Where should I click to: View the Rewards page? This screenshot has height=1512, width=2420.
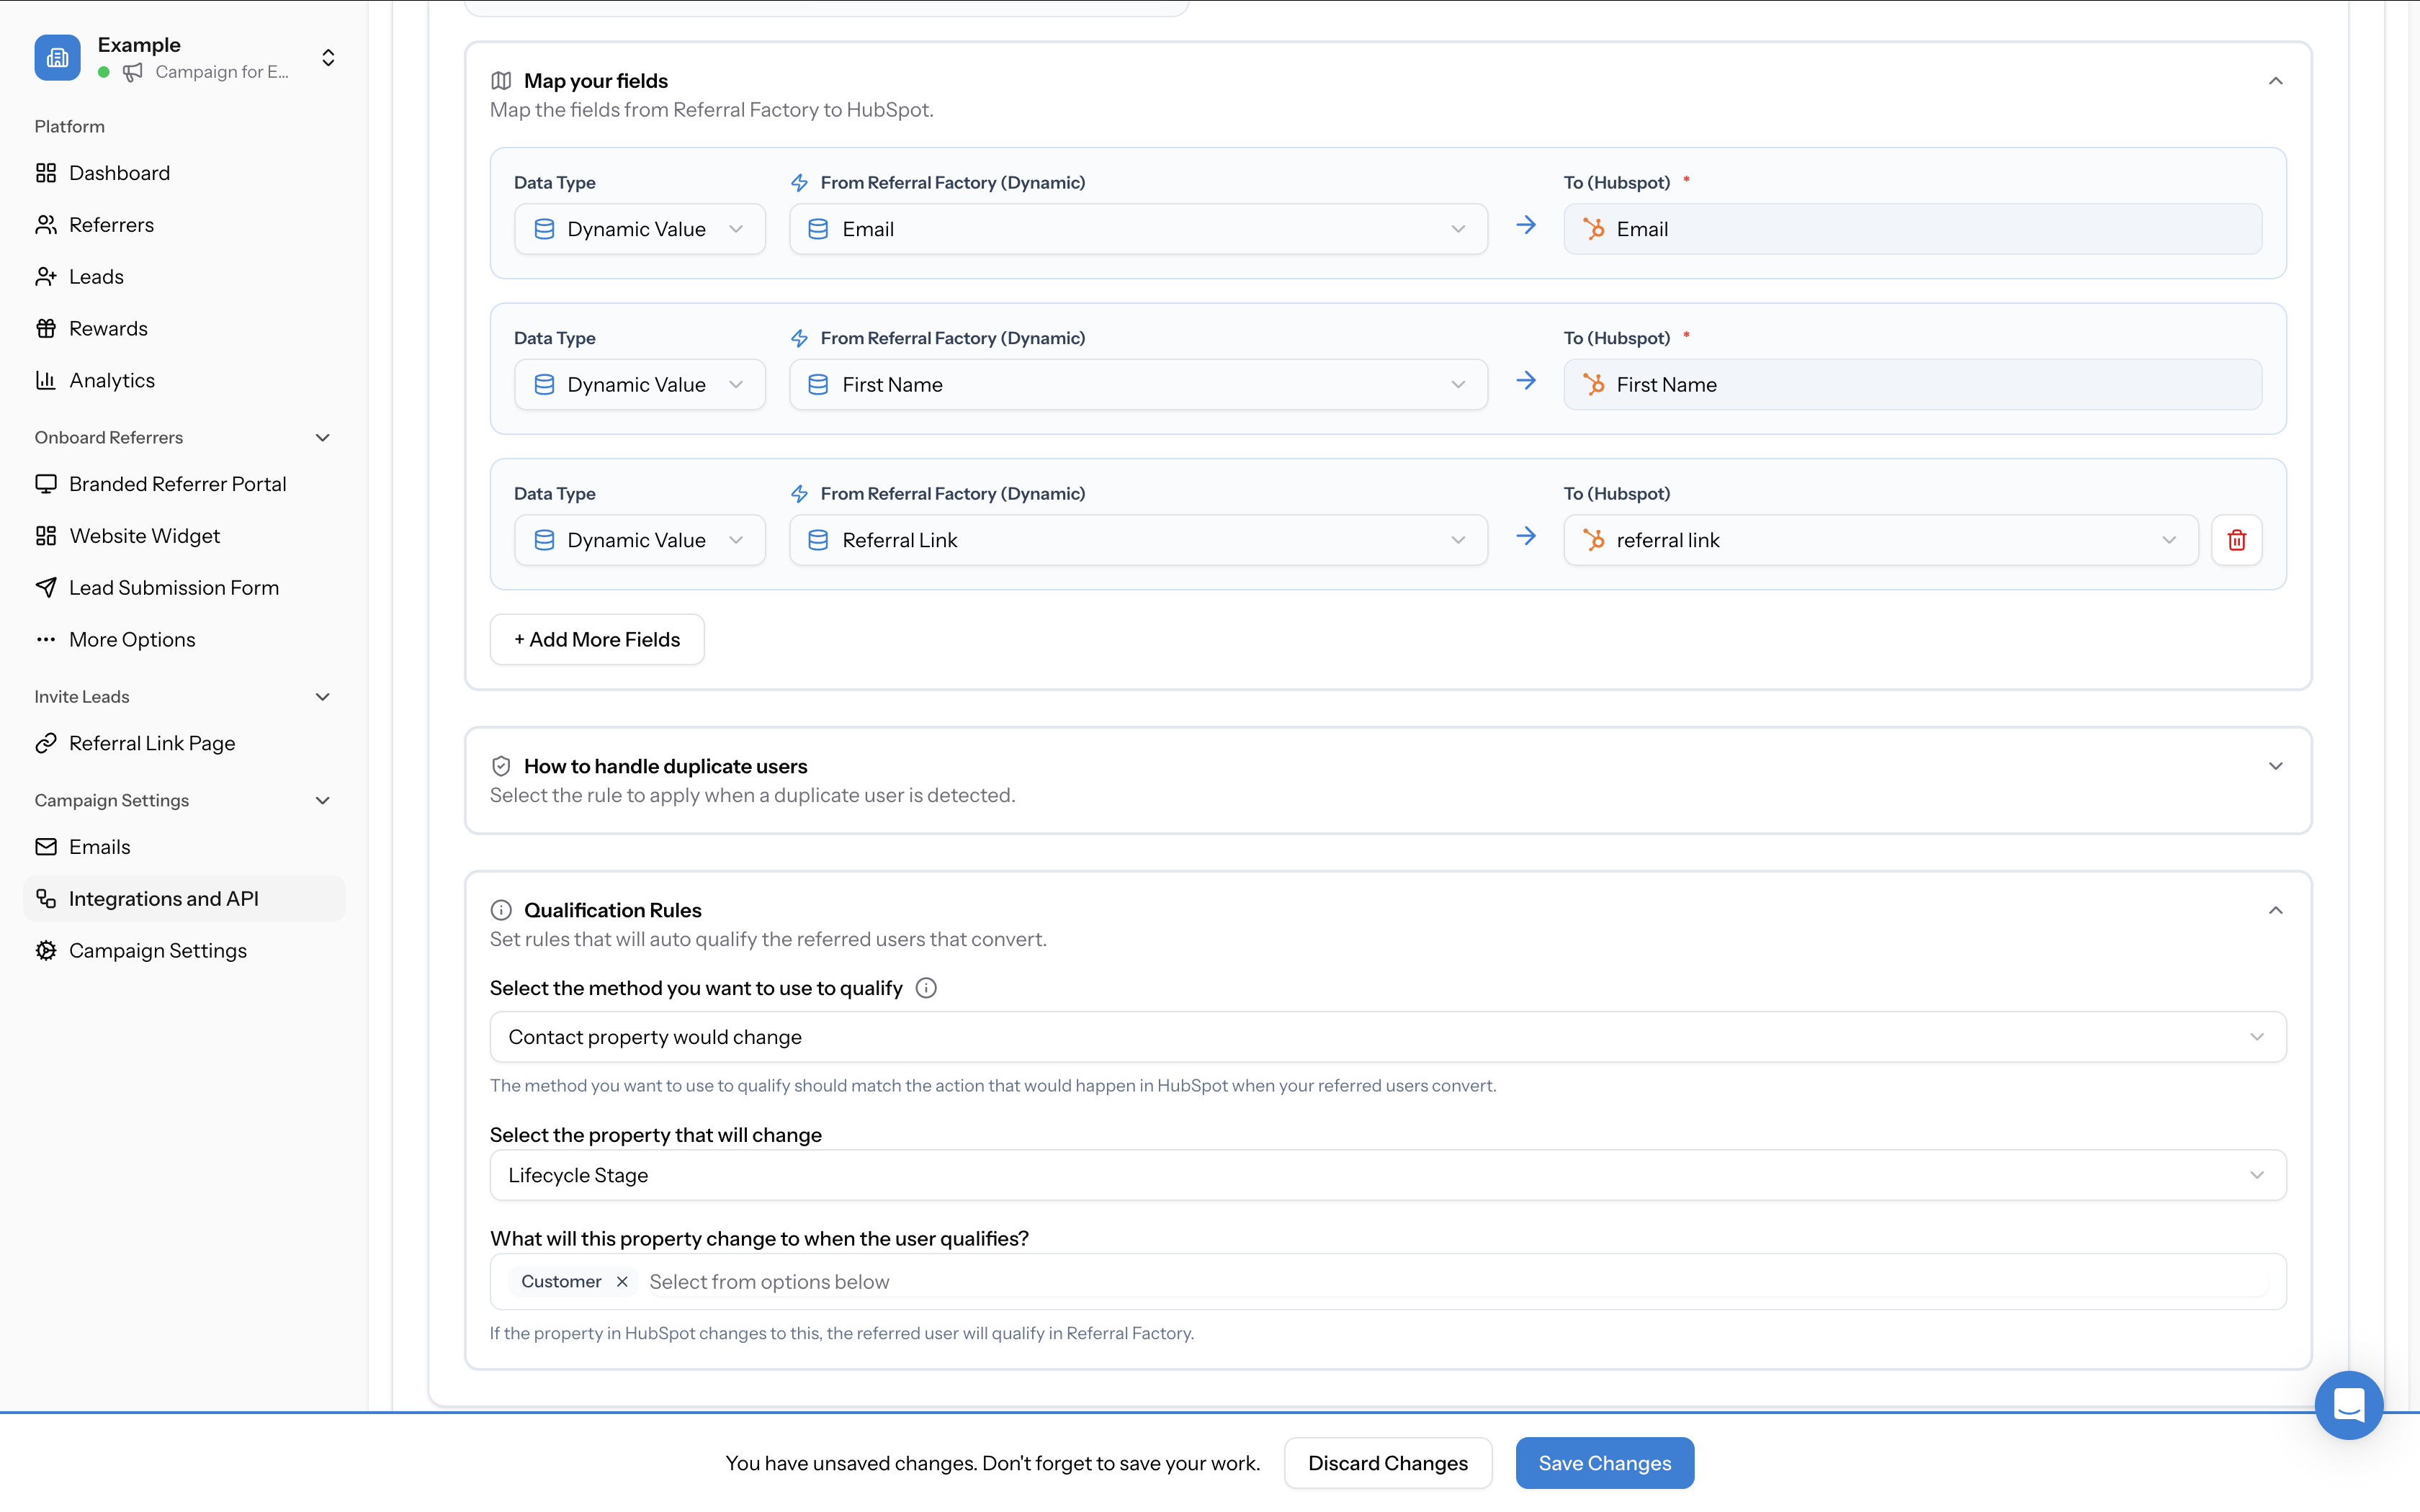(x=108, y=327)
